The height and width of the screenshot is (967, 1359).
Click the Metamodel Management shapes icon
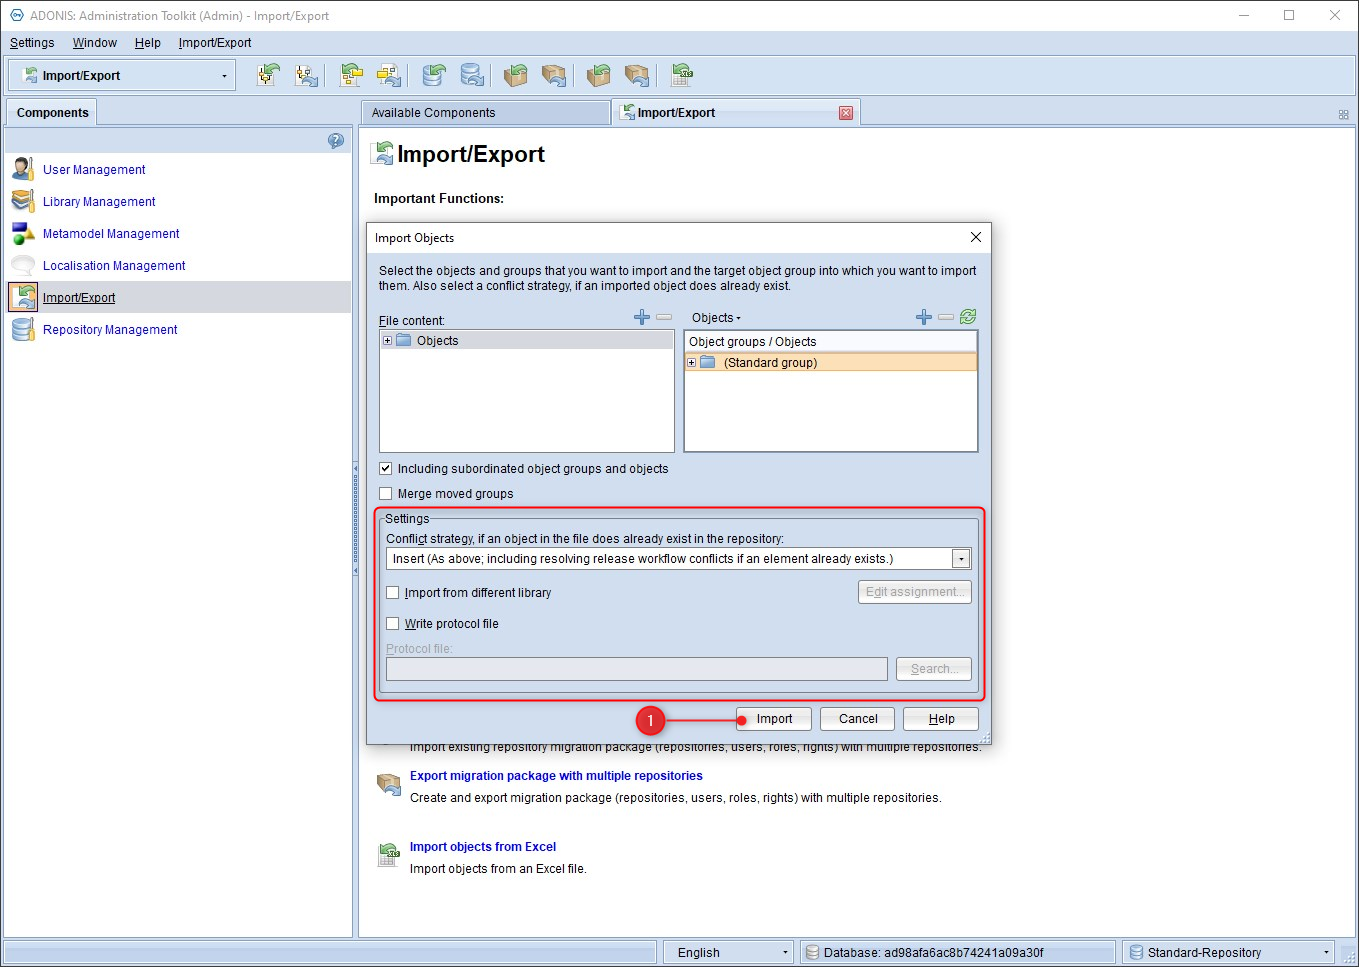pyautogui.click(x=23, y=233)
